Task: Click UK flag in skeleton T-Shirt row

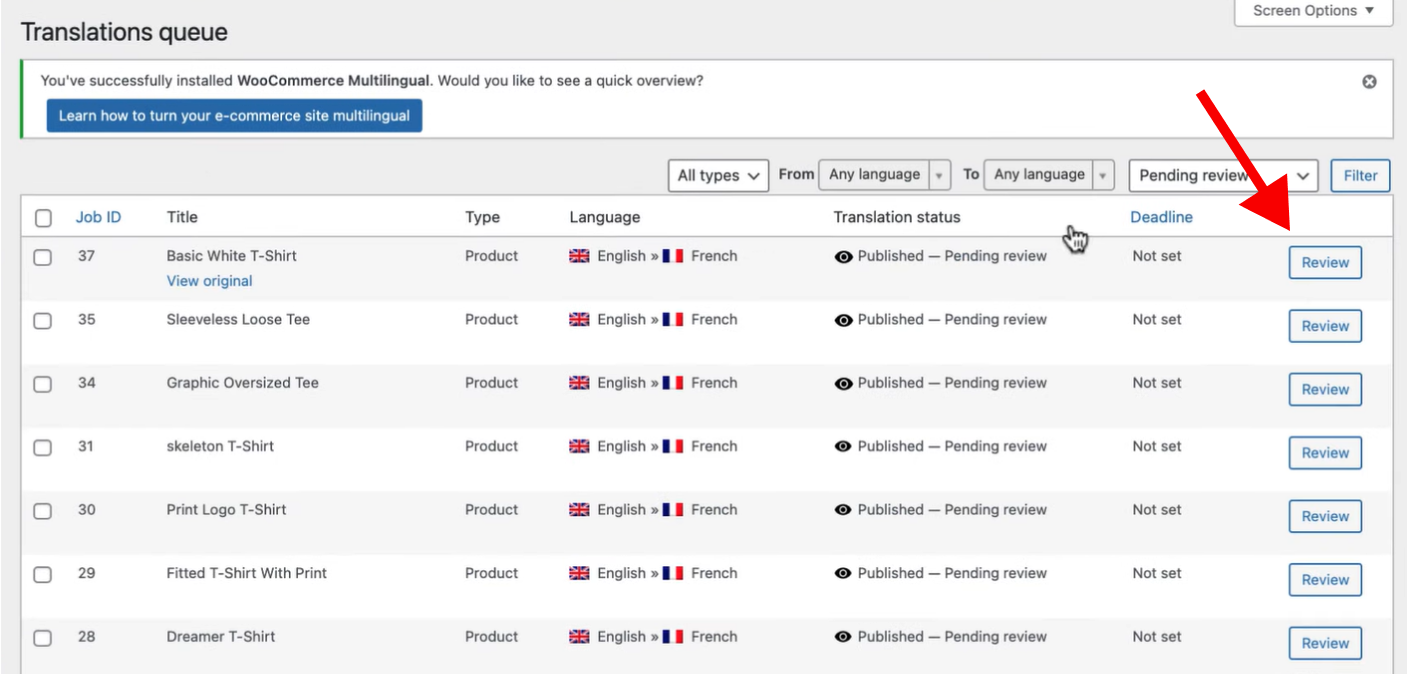Action: (x=580, y=446)
